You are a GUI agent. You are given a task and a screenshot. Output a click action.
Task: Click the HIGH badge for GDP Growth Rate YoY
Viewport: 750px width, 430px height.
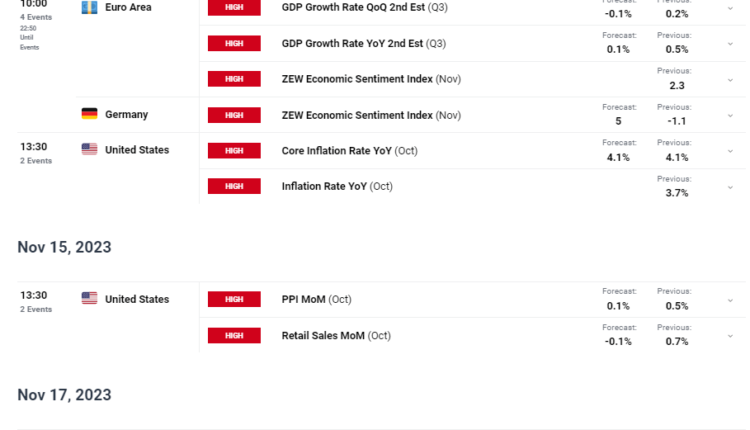234,44
